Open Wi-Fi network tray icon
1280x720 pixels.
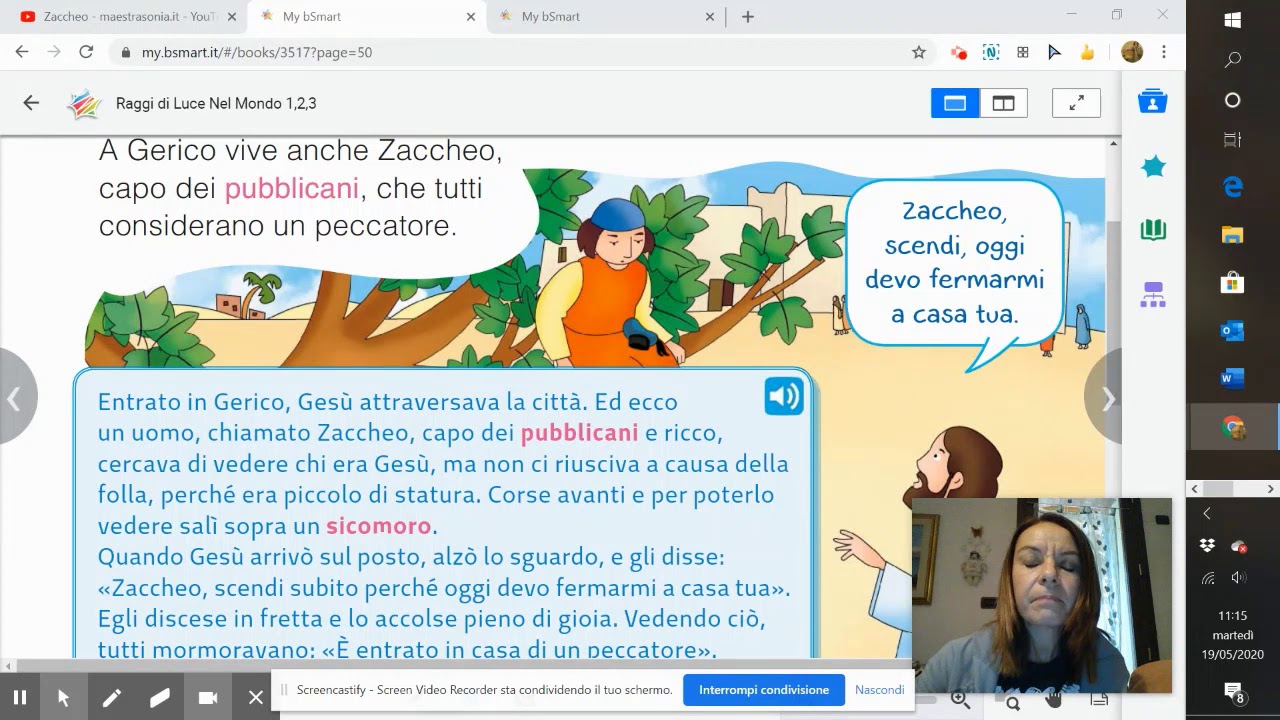tap(1207, 578)
